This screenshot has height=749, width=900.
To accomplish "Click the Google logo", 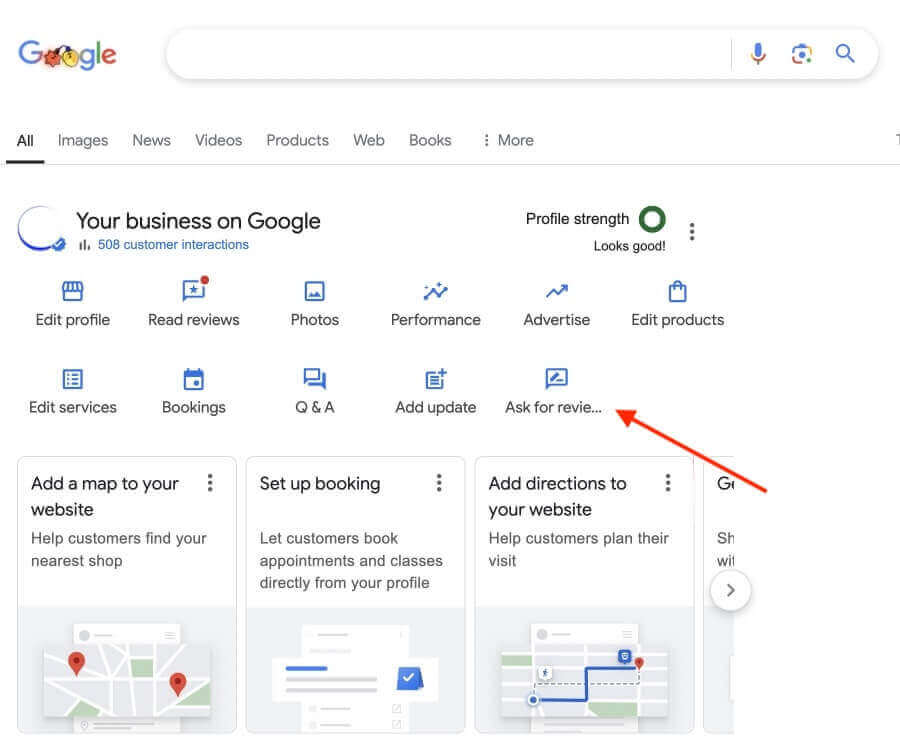I will coord(67,54).
